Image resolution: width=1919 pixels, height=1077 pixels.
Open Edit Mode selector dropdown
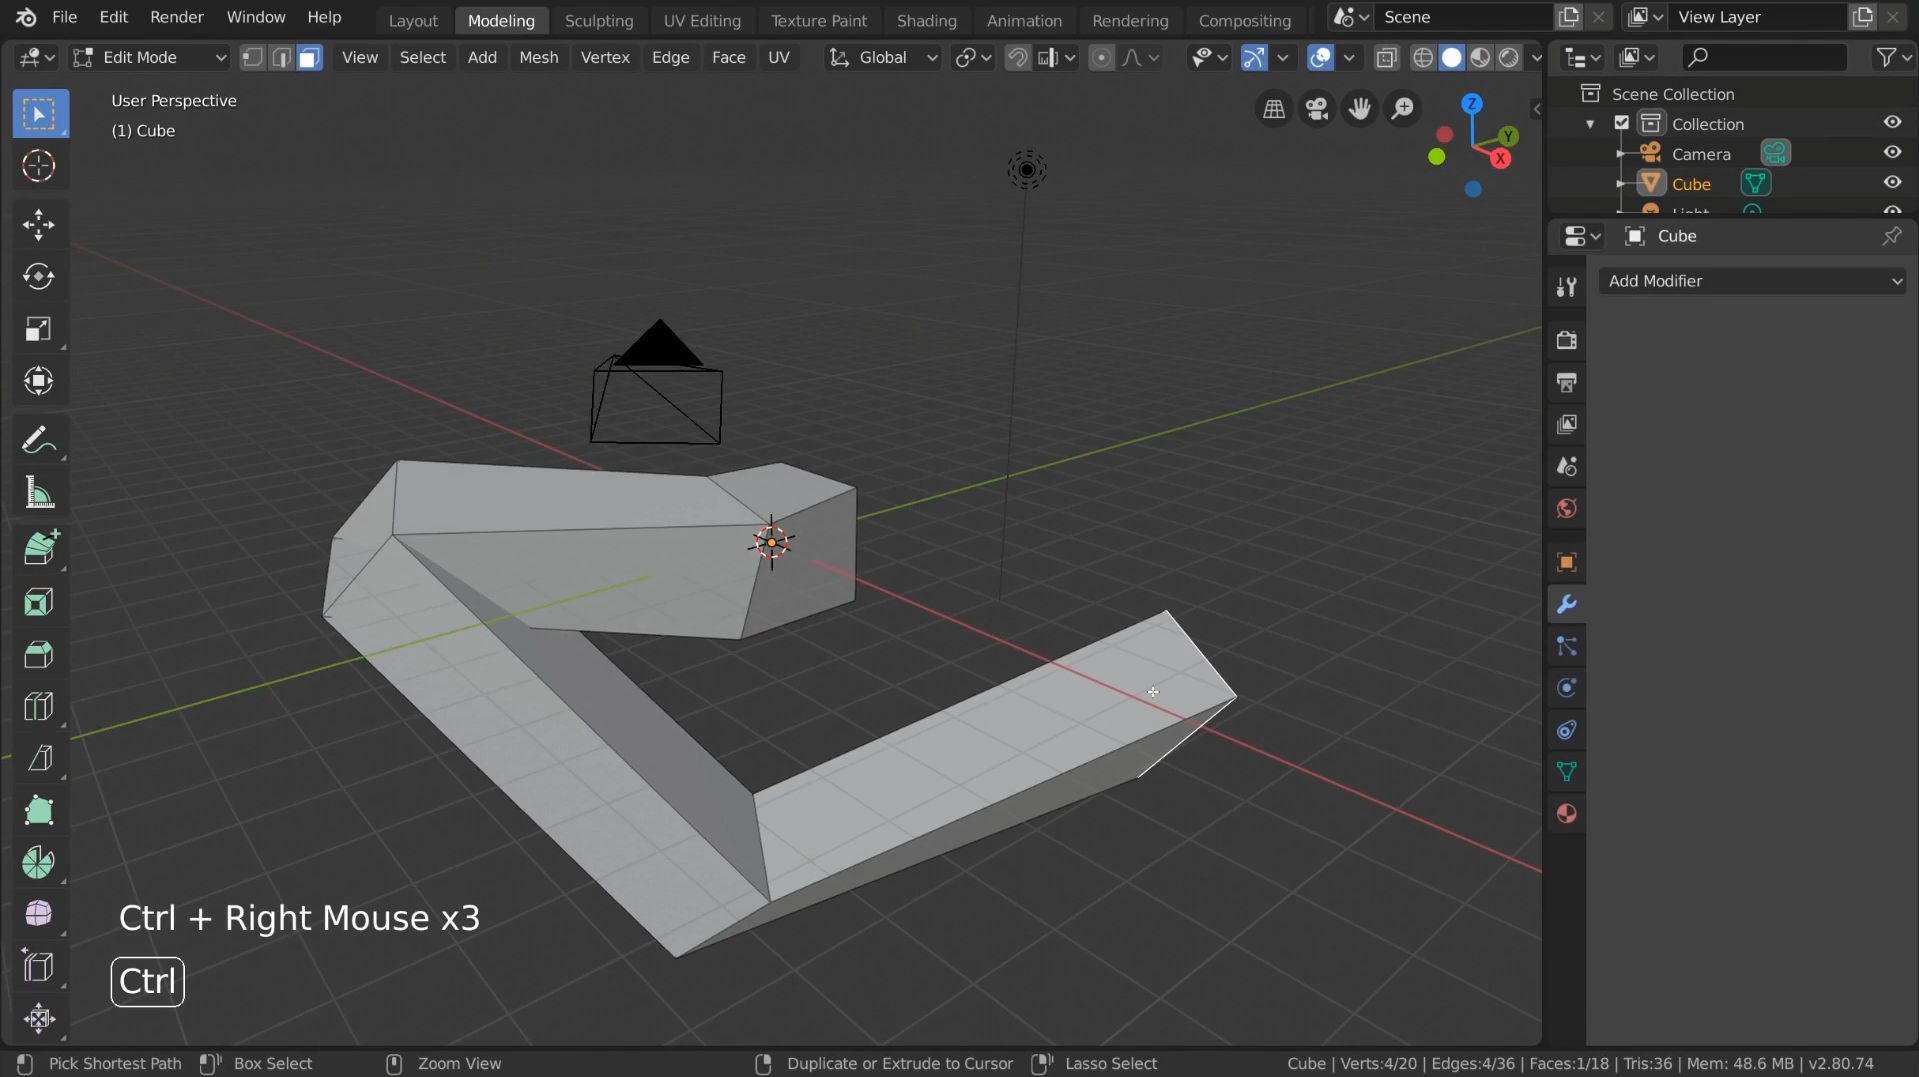(151, 58)
